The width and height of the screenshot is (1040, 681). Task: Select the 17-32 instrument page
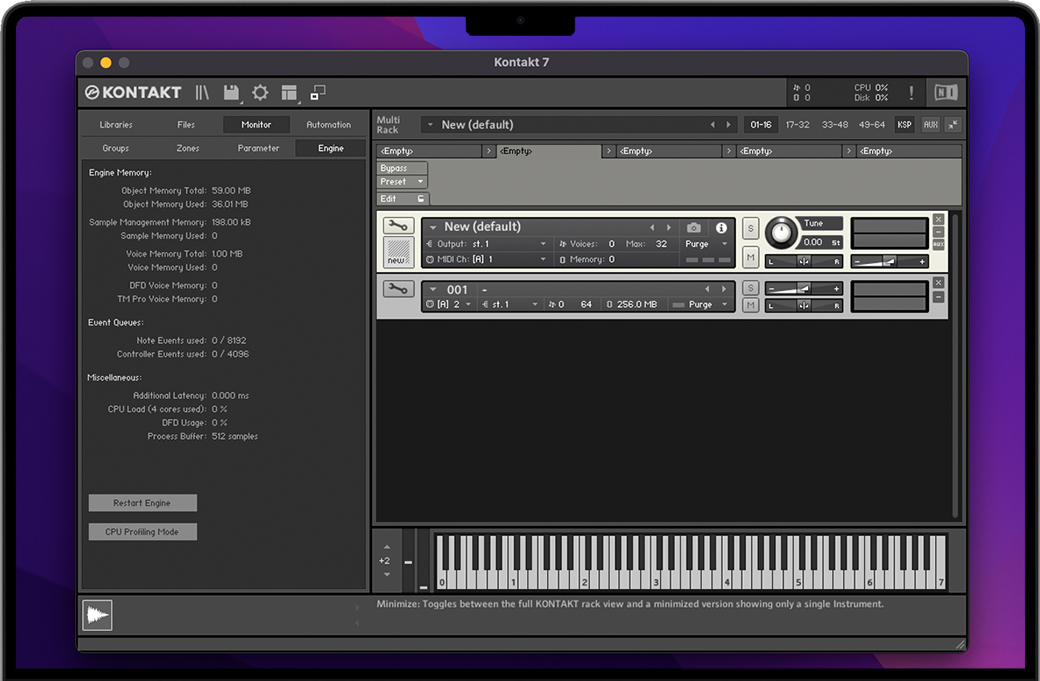coord(797,125)
